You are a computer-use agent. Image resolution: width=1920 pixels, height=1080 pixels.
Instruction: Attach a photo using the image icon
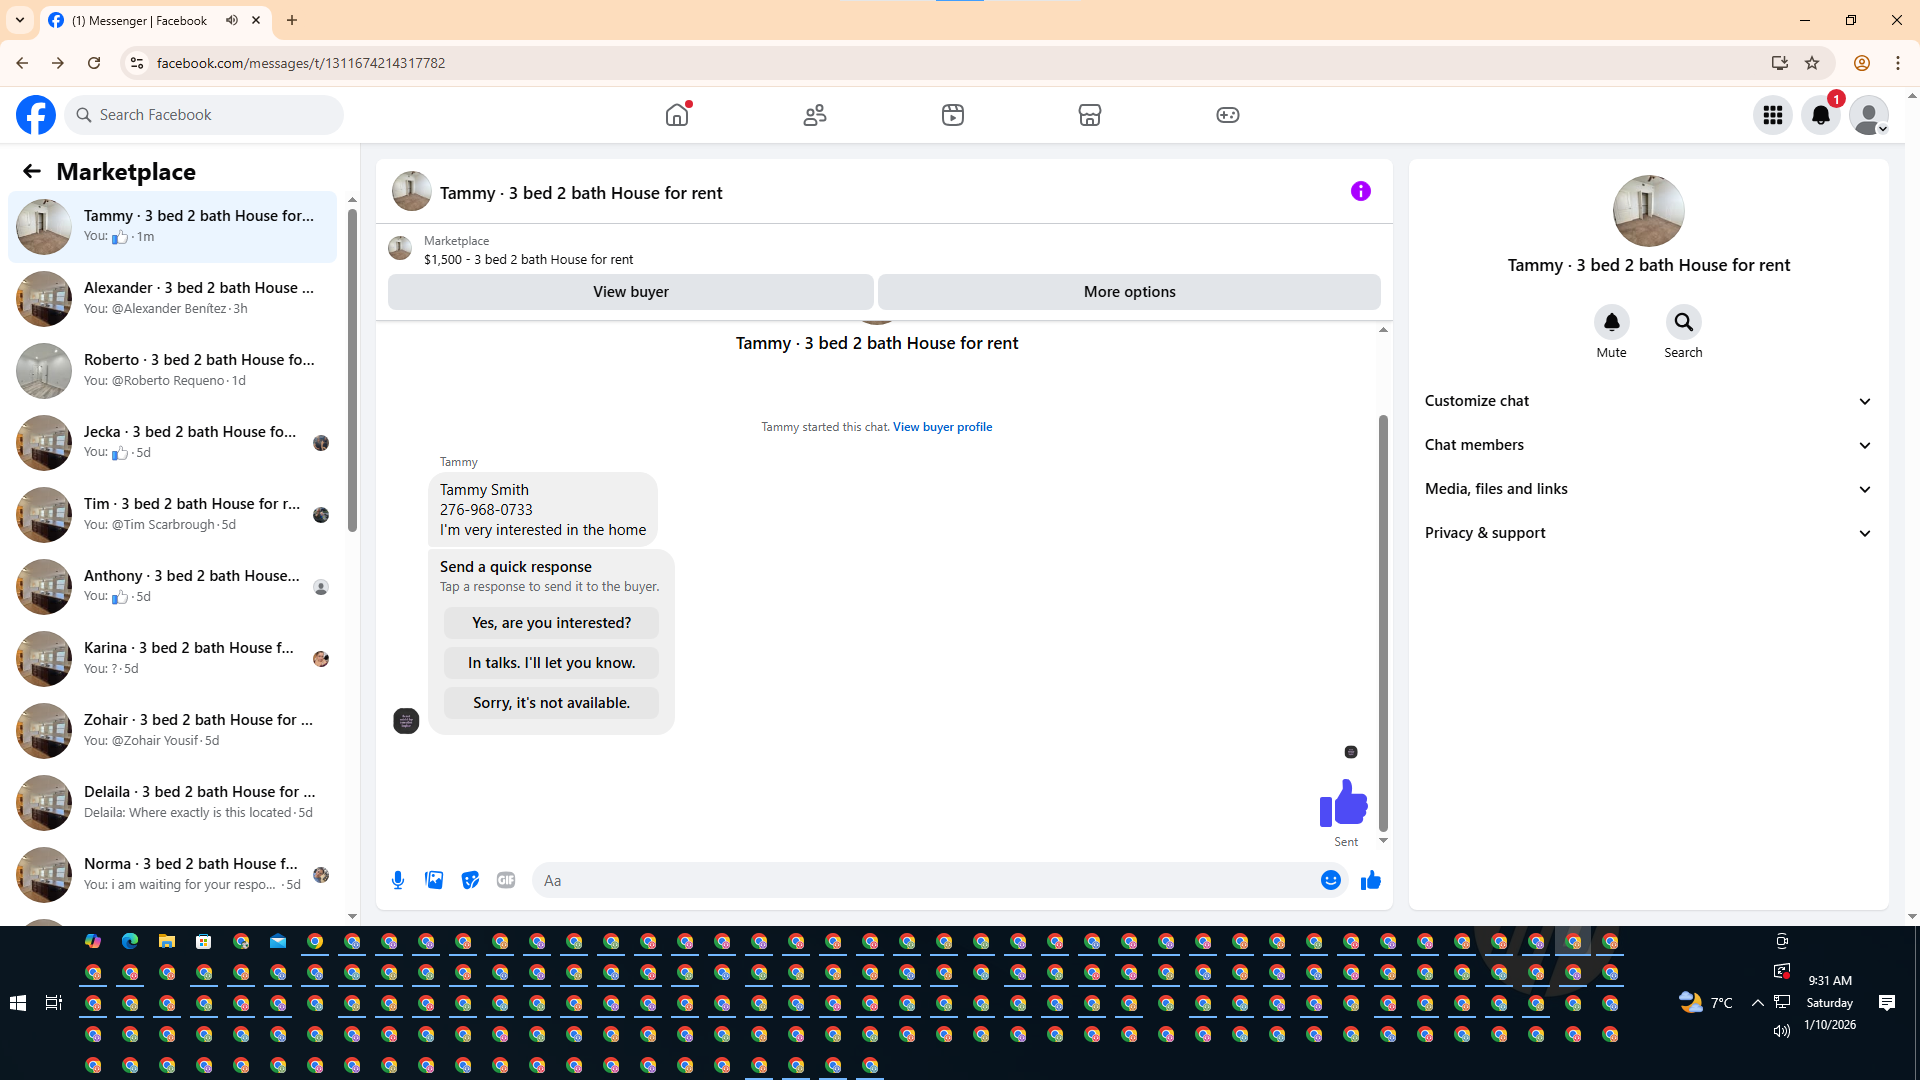click(x=434, y=880)
